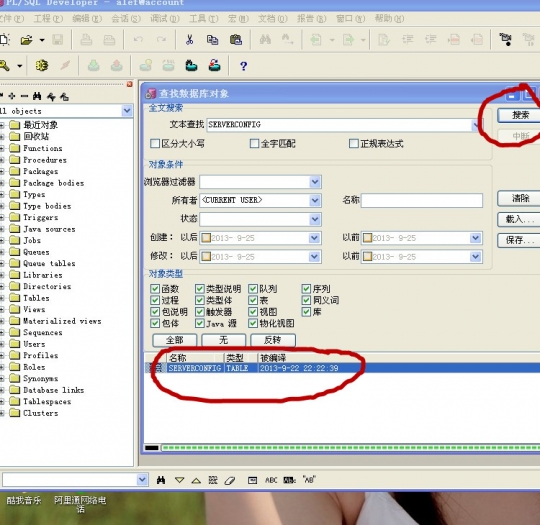Click the Print icon
The width and height of the screenshot is (540, 525).
86,40
